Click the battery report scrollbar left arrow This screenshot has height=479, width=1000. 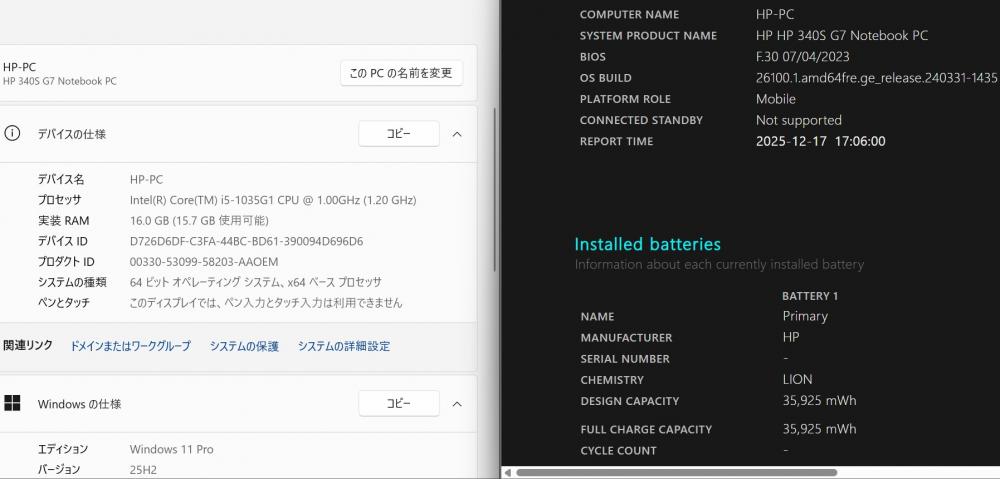[508, 473]
